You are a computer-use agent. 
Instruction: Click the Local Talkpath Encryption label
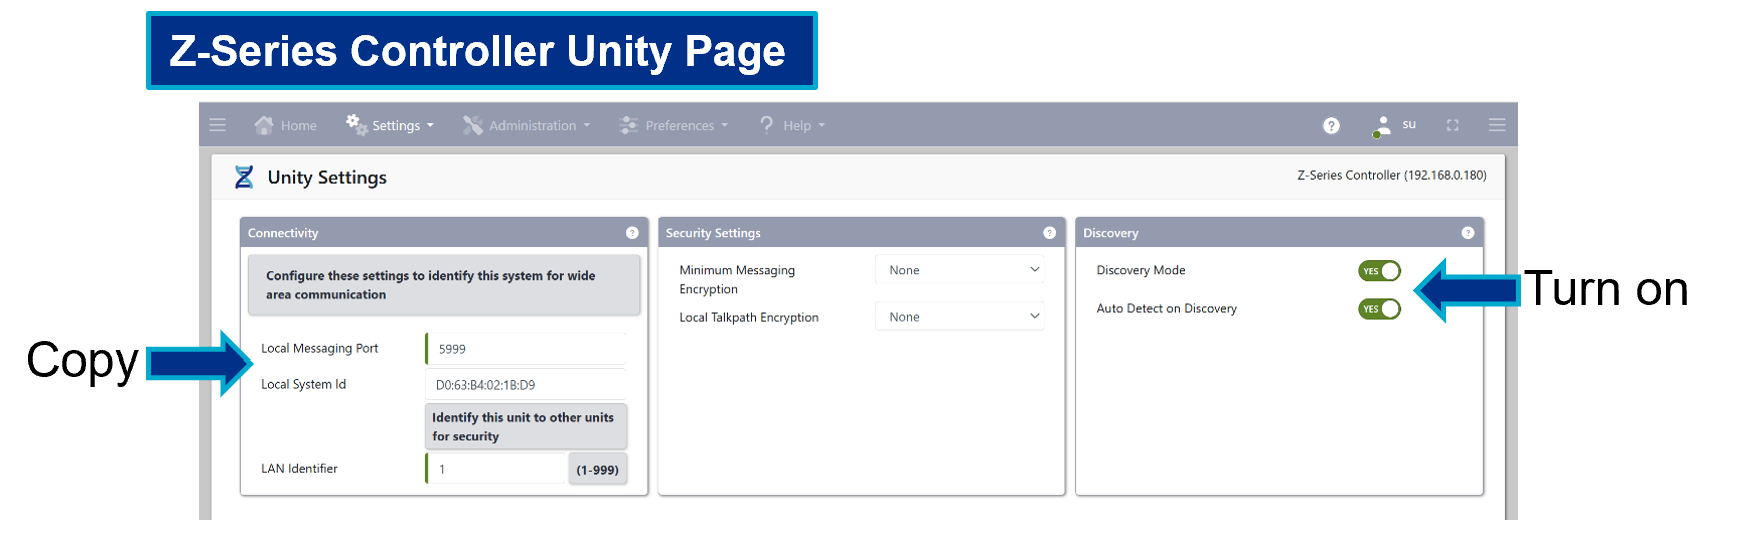pos(749,317)
